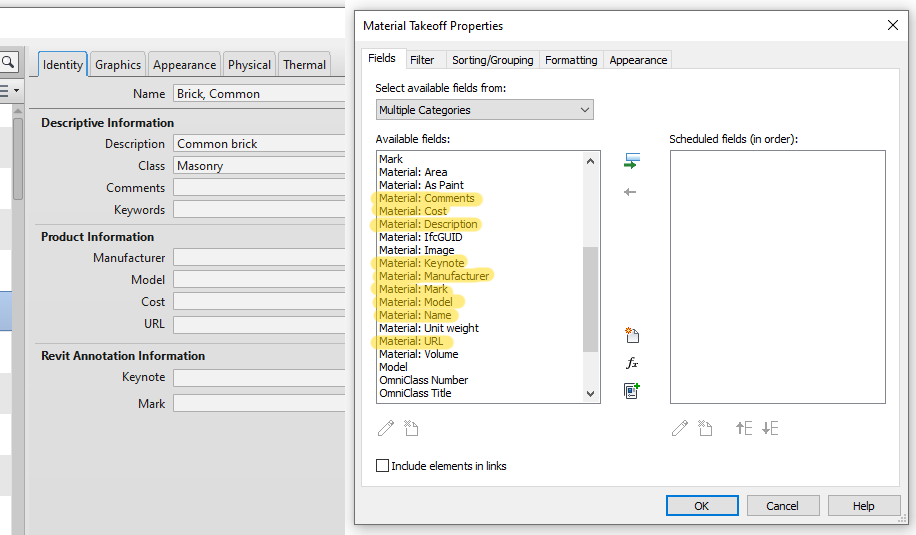Click the Cancel button
Image resolution: width=916 pixels, height=535 pixels.
click(x=782, y=506)
